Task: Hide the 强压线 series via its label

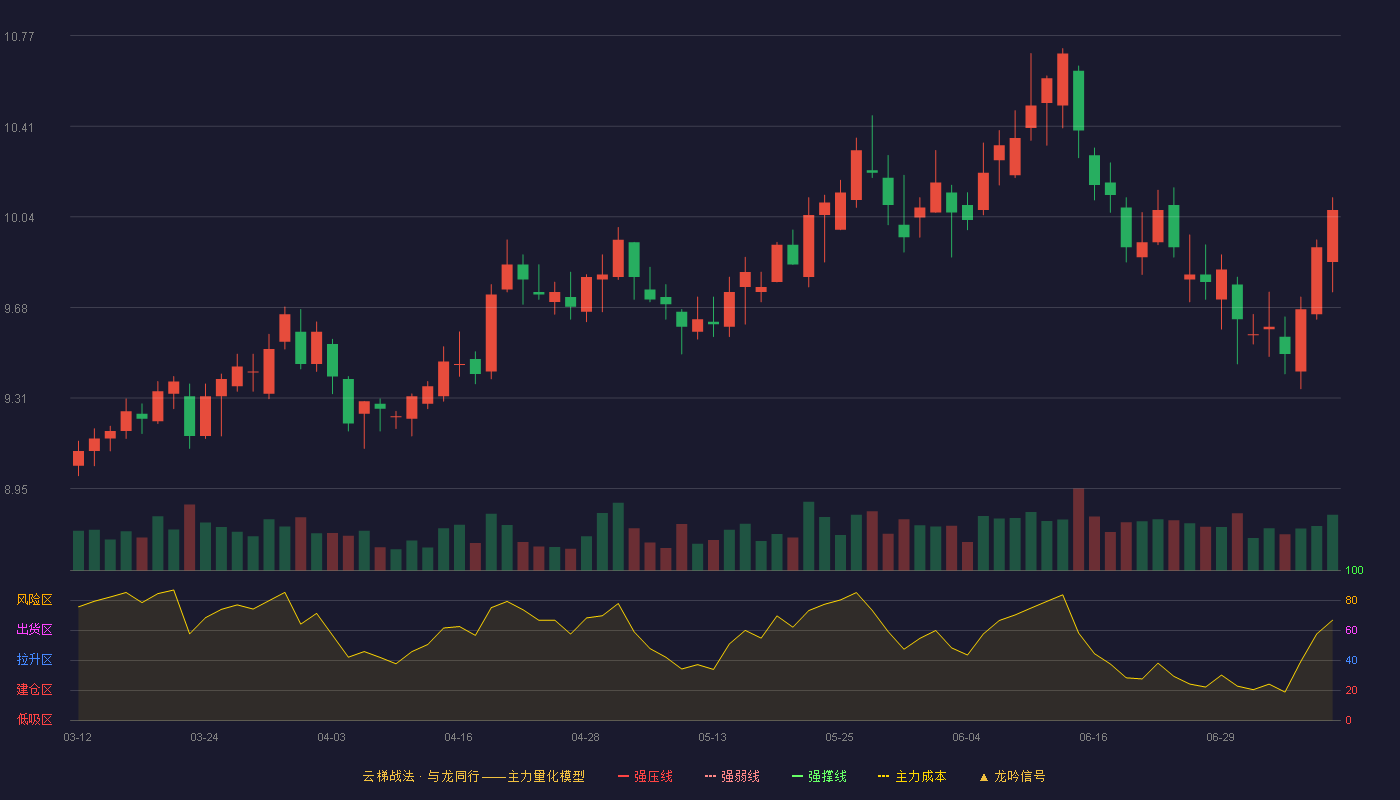Action: (653, 776)
